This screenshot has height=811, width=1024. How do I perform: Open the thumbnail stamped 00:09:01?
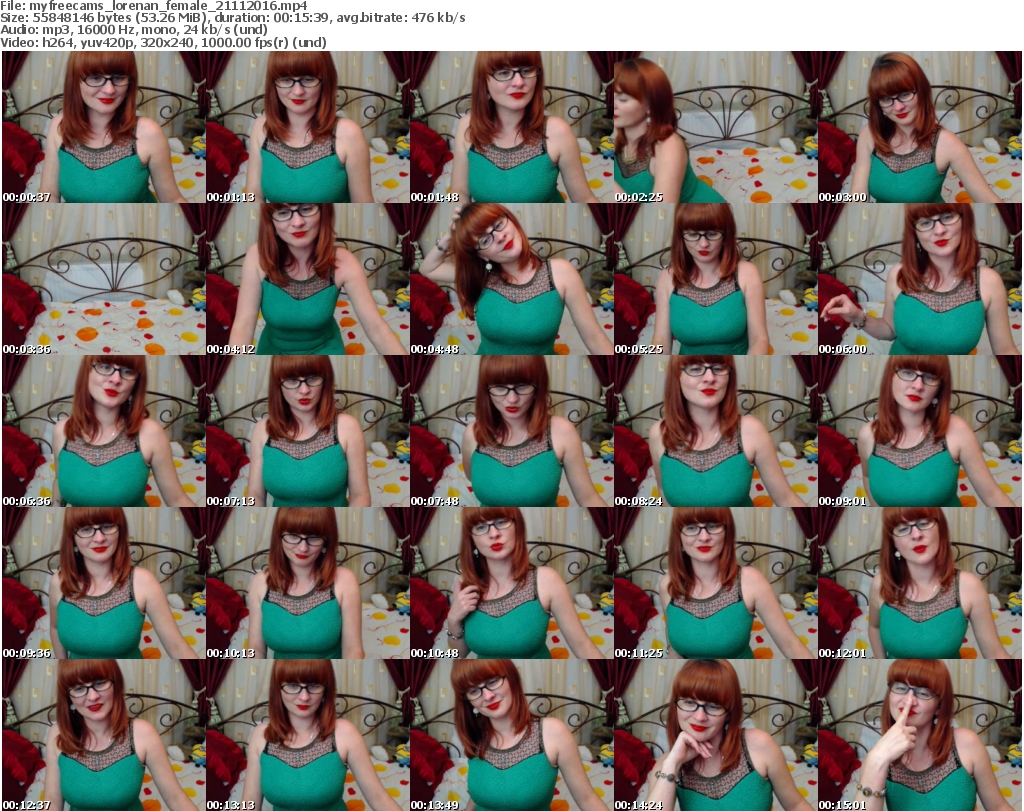point(920,431)
